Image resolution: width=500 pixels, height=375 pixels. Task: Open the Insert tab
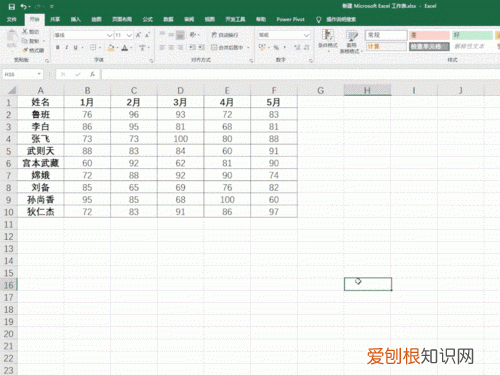[x=76, y=19]
